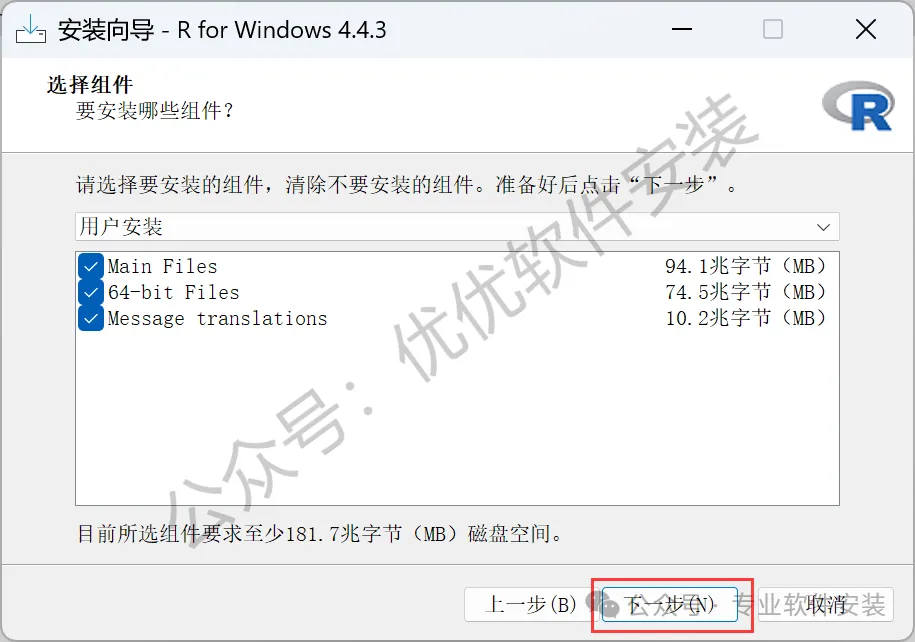Viewport: 915px width, 642px height.
Task: Click the empty area of components list
Action: [457, 418]
